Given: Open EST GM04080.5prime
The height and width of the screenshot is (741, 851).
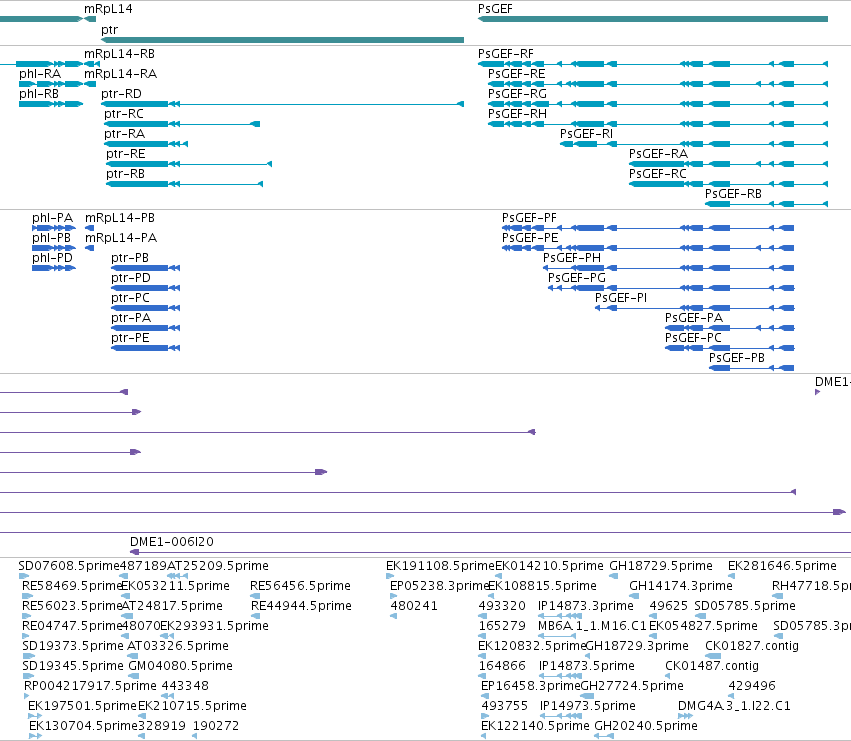Looking at the screenshot, I should tap(180, 666).
